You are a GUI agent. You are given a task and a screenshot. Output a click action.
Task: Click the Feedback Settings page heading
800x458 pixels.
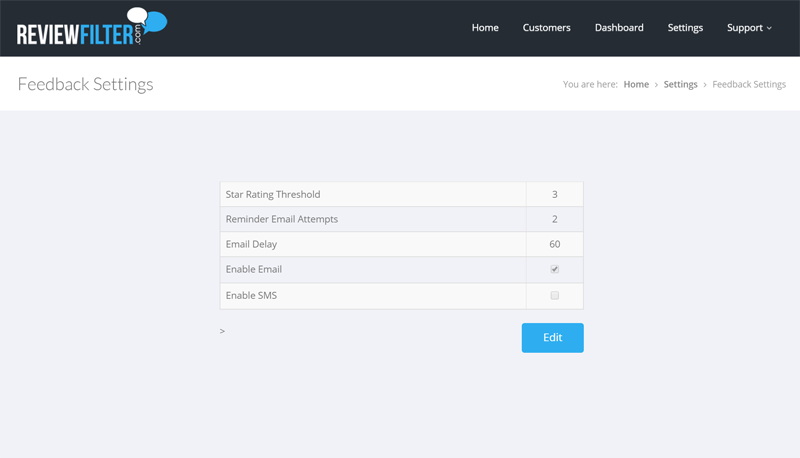[x=85, y=84]
